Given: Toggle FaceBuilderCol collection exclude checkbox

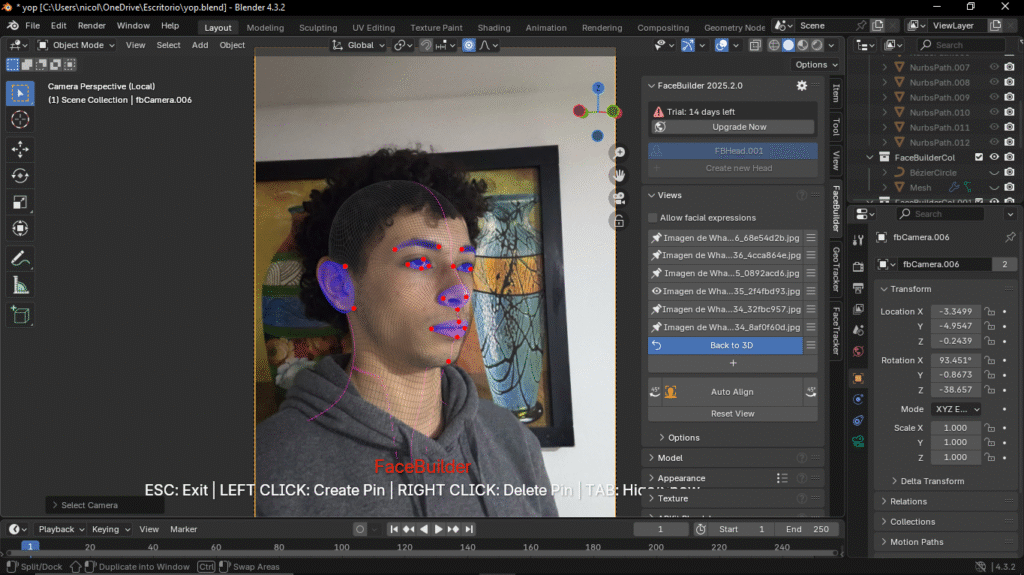Looking at the screenshot, I should [x=979, y=157].
